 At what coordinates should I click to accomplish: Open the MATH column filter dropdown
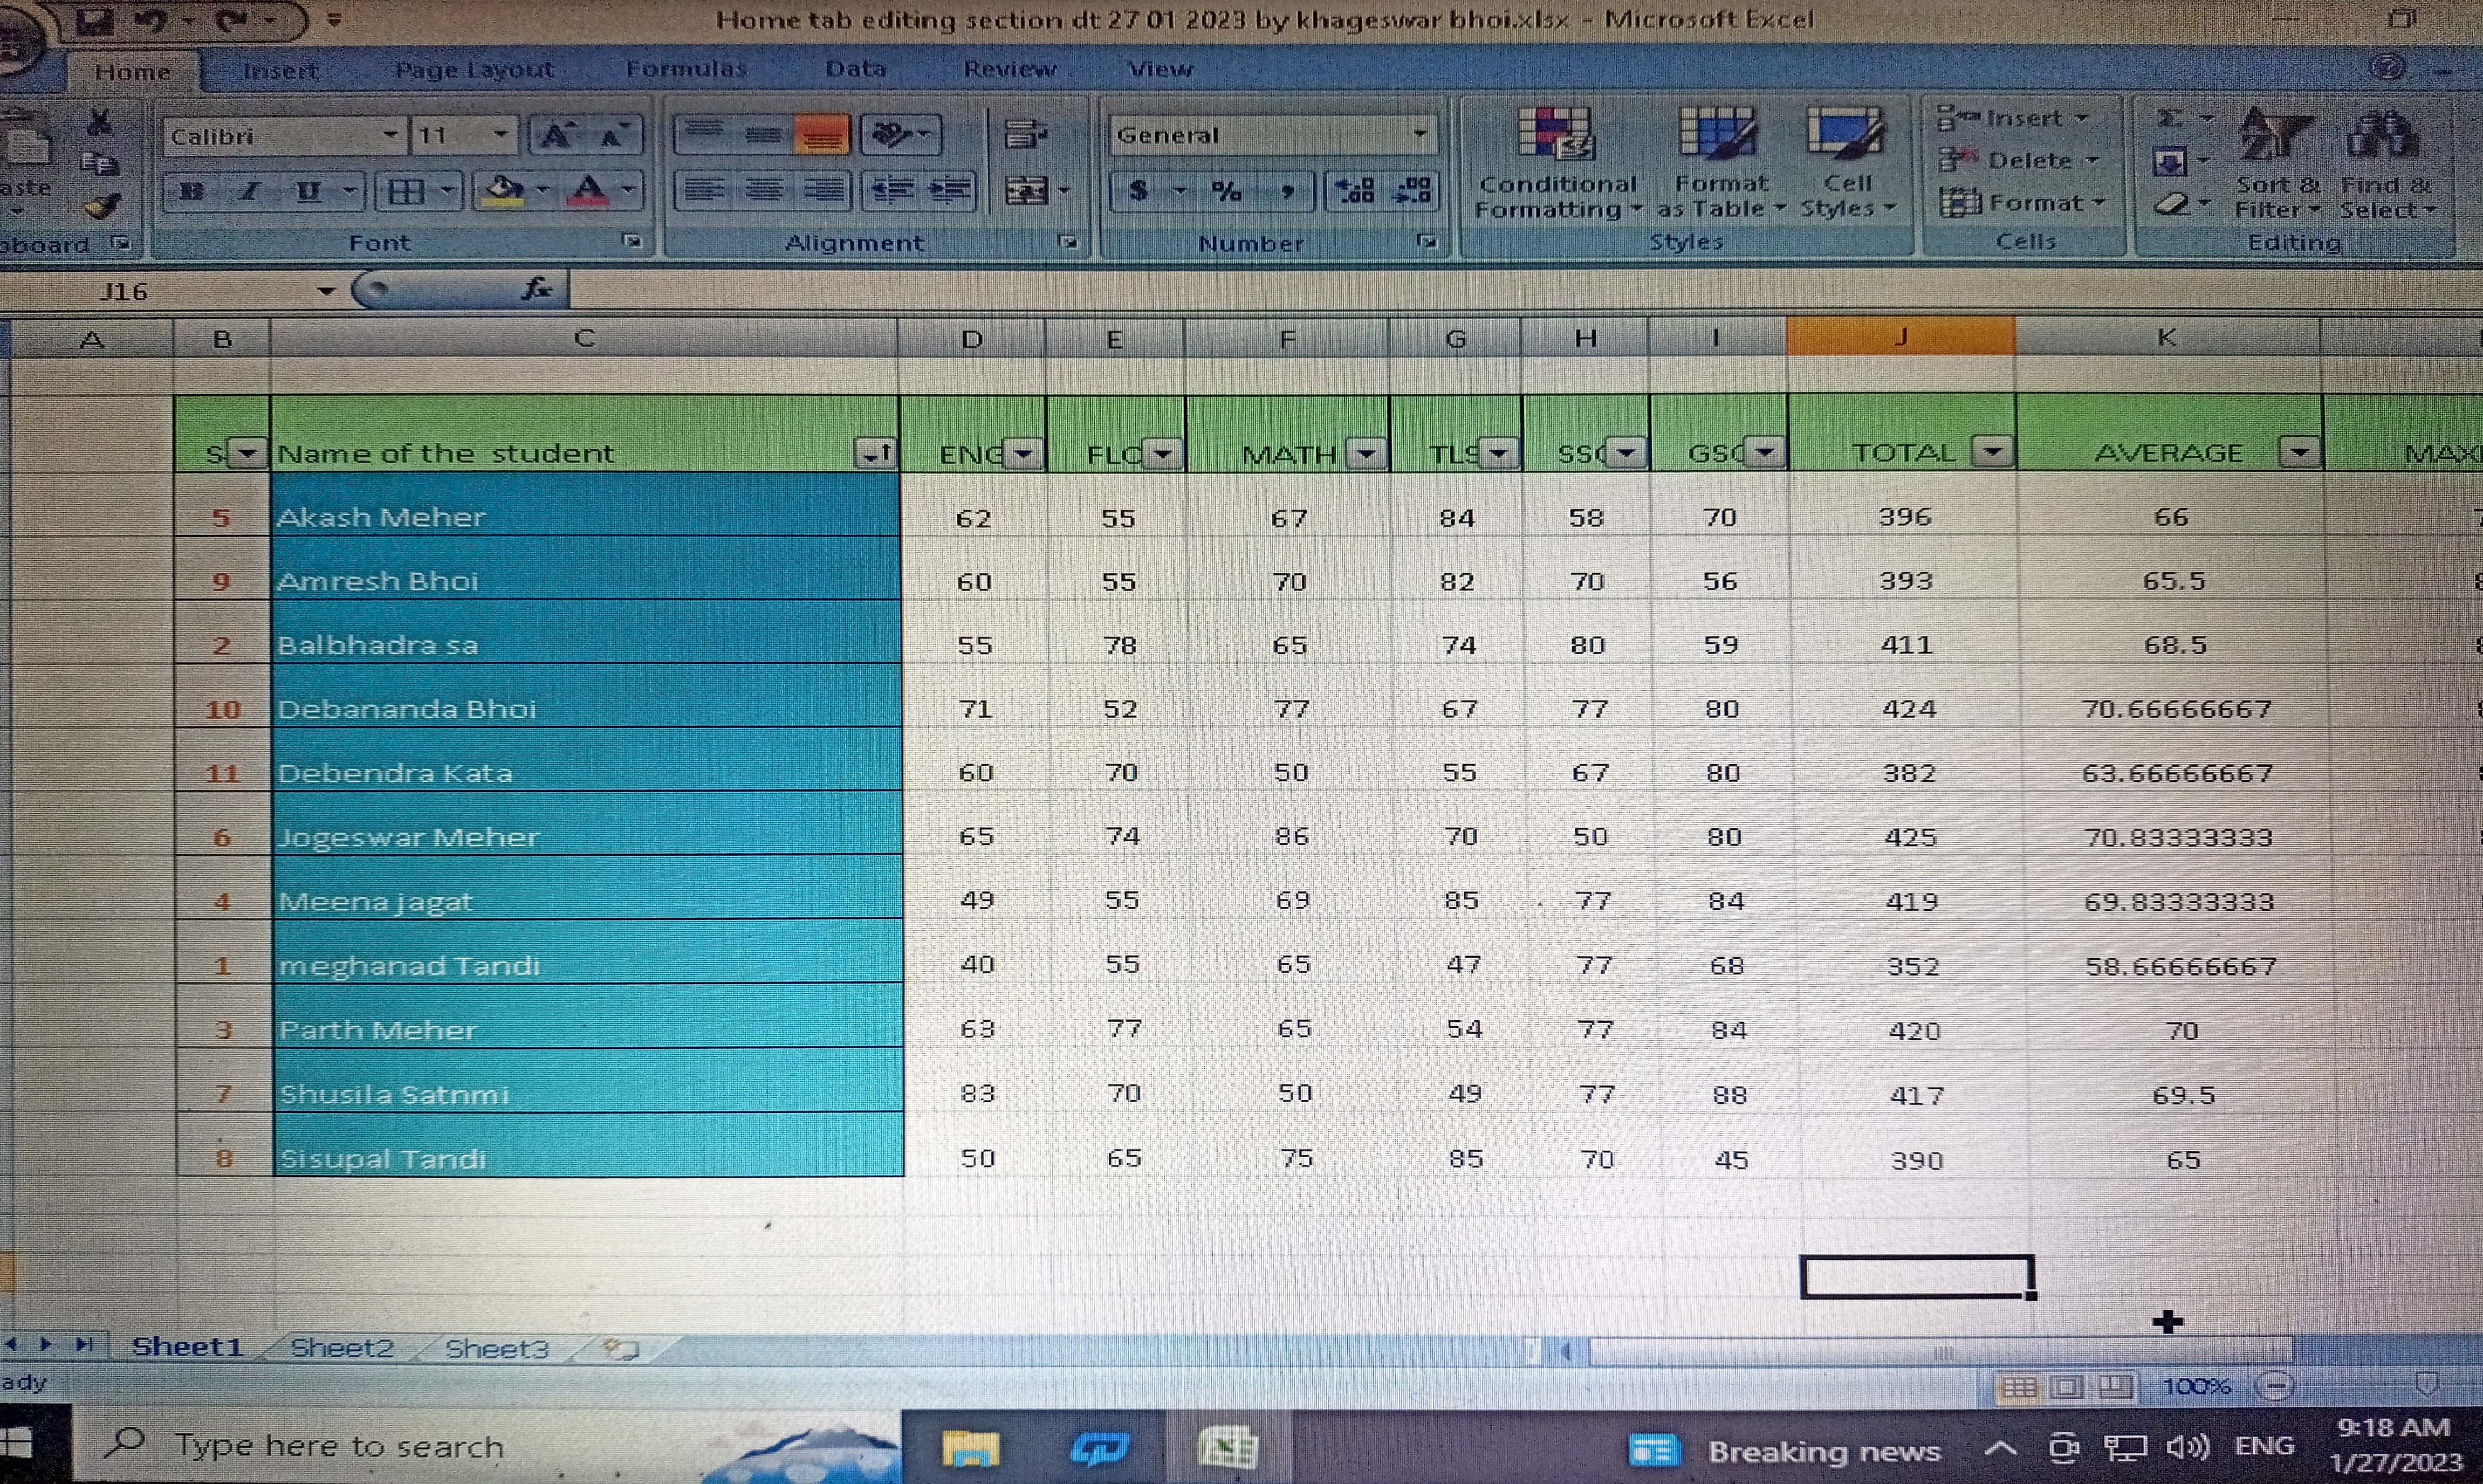[x=1366, y=454]
